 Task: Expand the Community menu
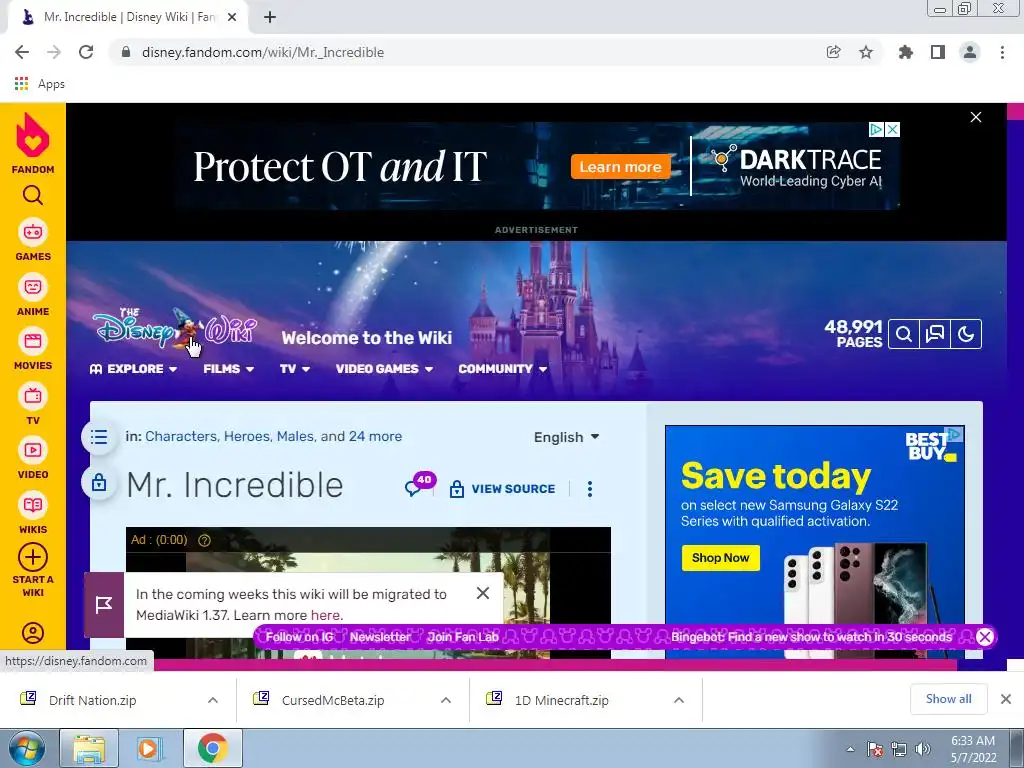[x=503, y=369]
